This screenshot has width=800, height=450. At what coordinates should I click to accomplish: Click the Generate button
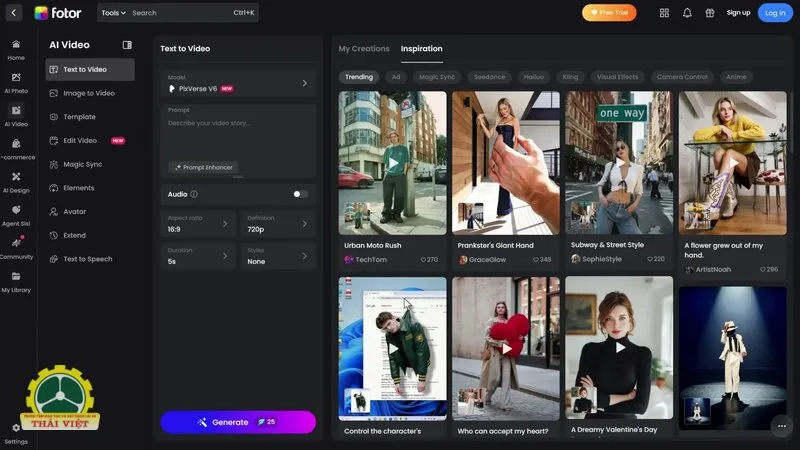click(x=238, y=422)
